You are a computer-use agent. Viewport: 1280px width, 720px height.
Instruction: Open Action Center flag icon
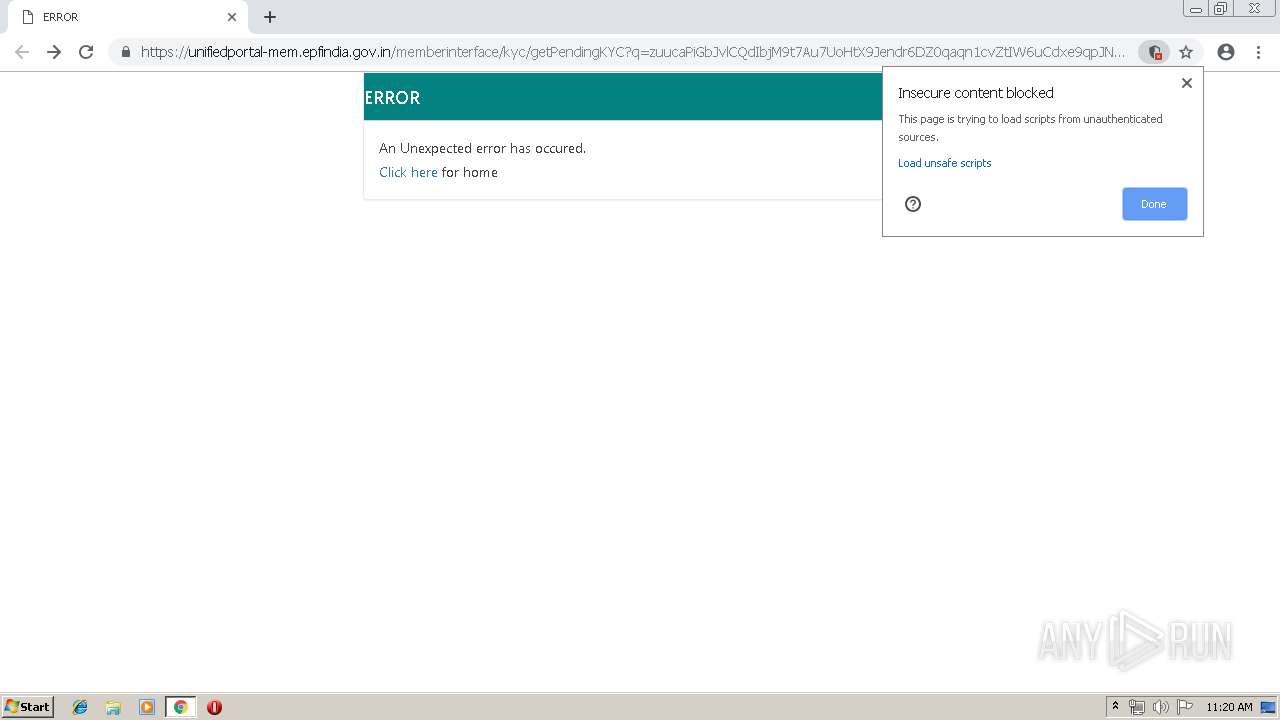coord(1185,707)
